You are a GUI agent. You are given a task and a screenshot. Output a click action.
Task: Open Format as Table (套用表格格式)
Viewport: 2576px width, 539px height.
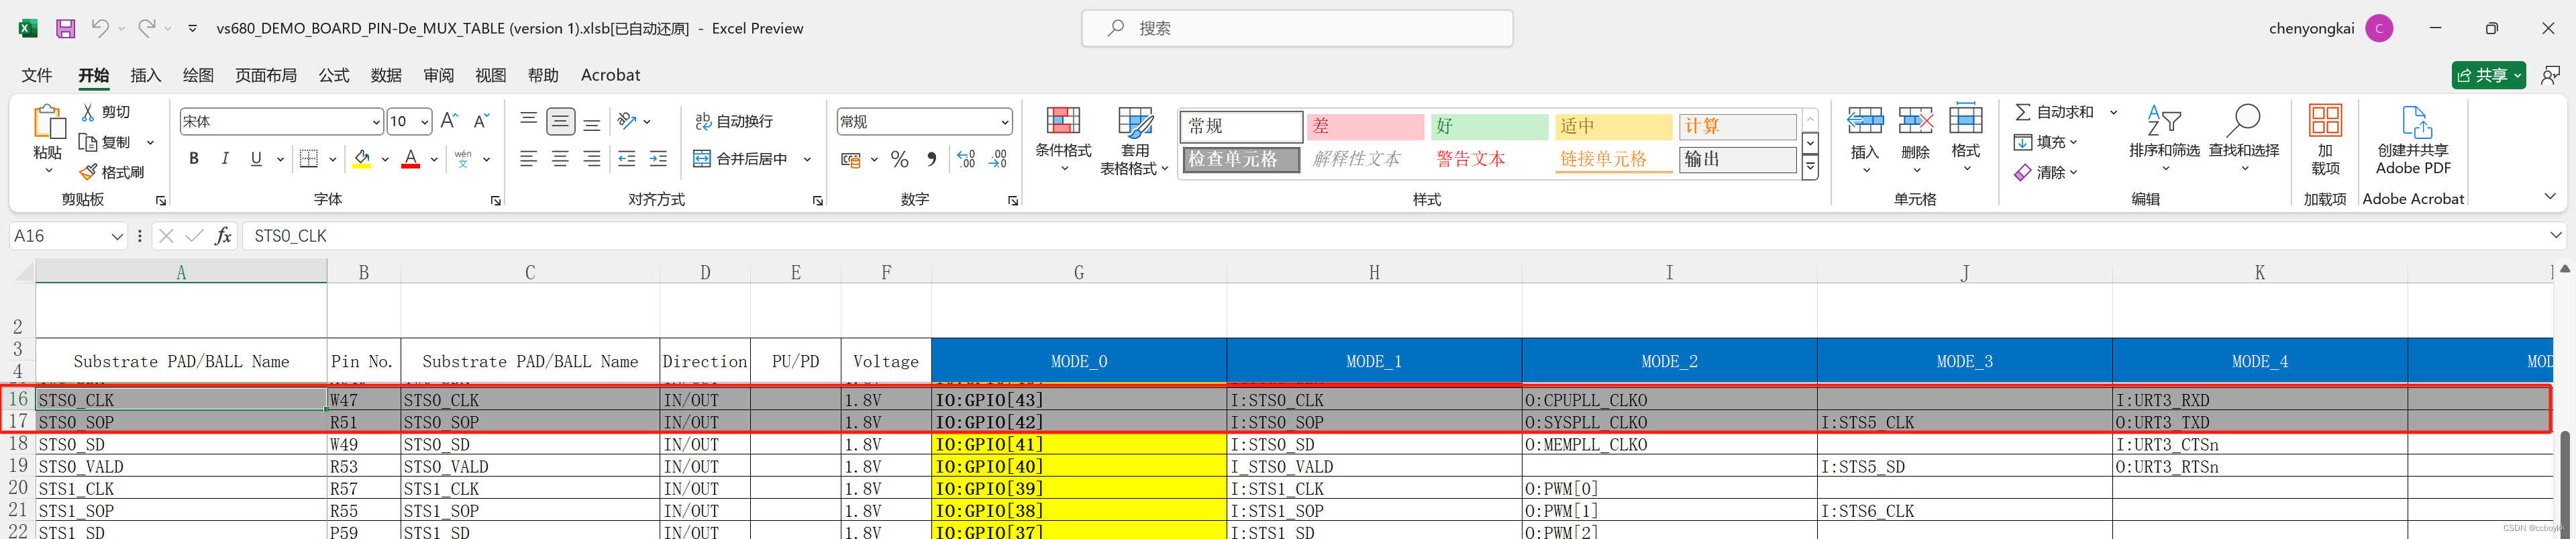coord(1135,141)
